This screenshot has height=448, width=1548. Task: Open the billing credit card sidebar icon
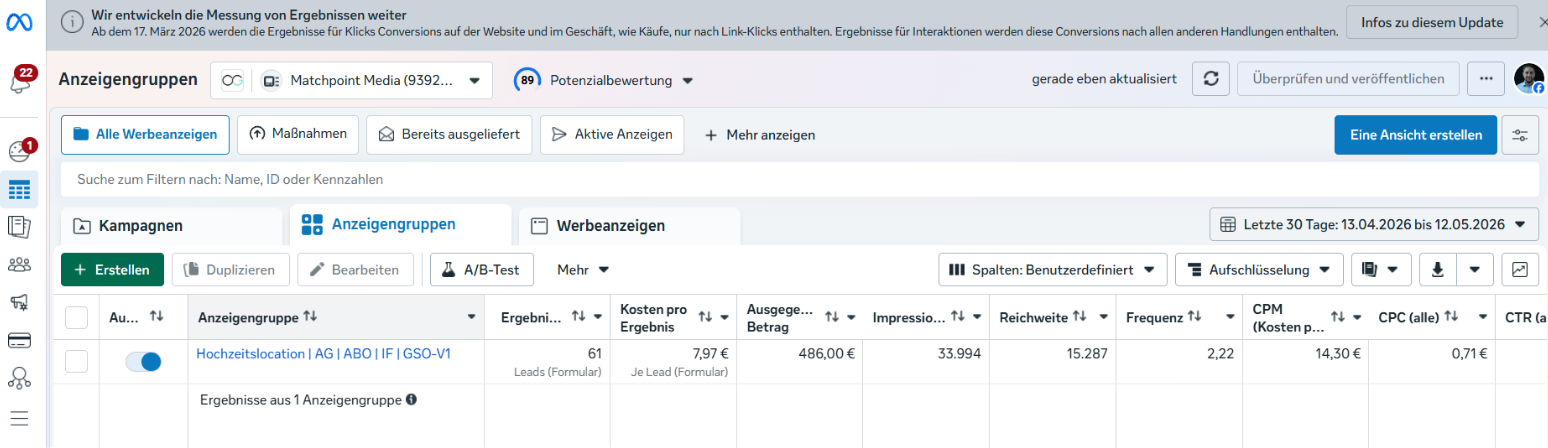[19, 340]
